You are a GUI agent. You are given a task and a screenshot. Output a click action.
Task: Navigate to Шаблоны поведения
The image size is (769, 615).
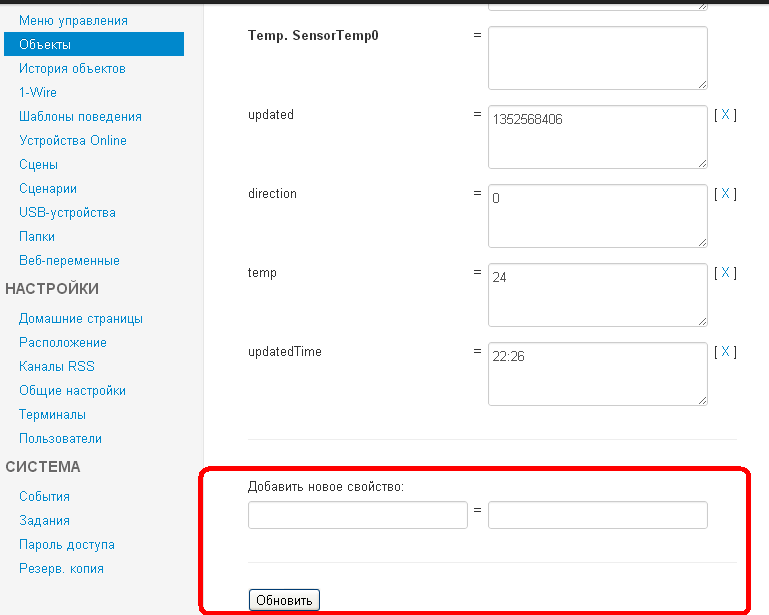click(80, 116)
